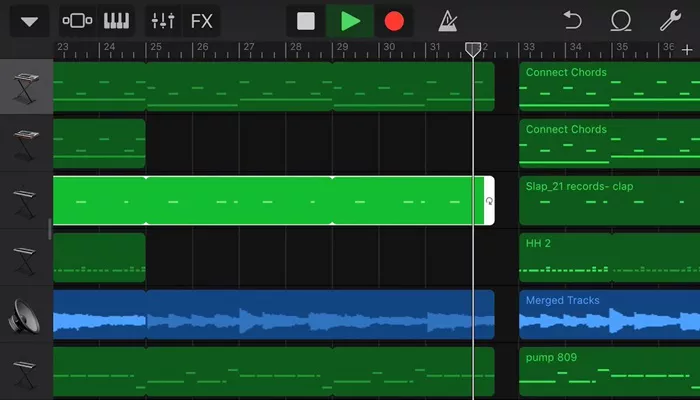The image size is (700, 400).
Task: Select the second keyboard track header
Action: coord(26,144)
